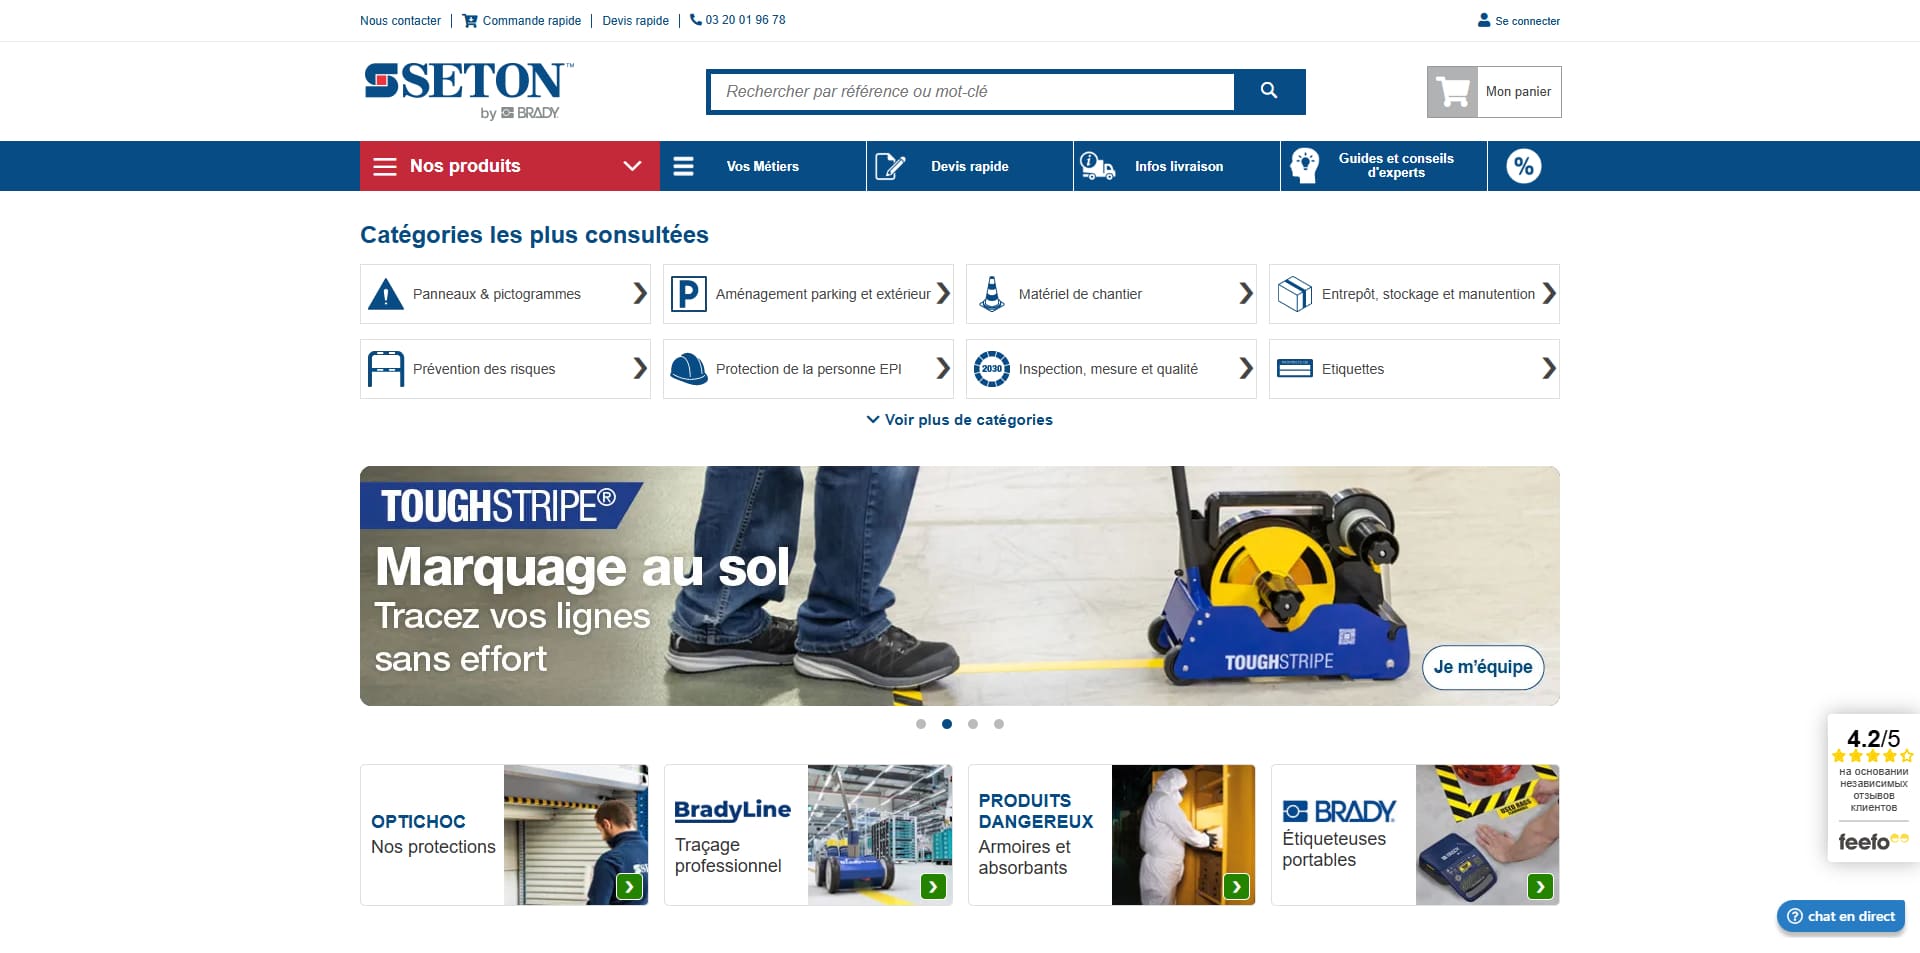This screenshot has width=1920, height=953.
Task: Click green arrow on Brady Étiqueteuses card
Action: pyautogui.click(x=1540, y=886)
